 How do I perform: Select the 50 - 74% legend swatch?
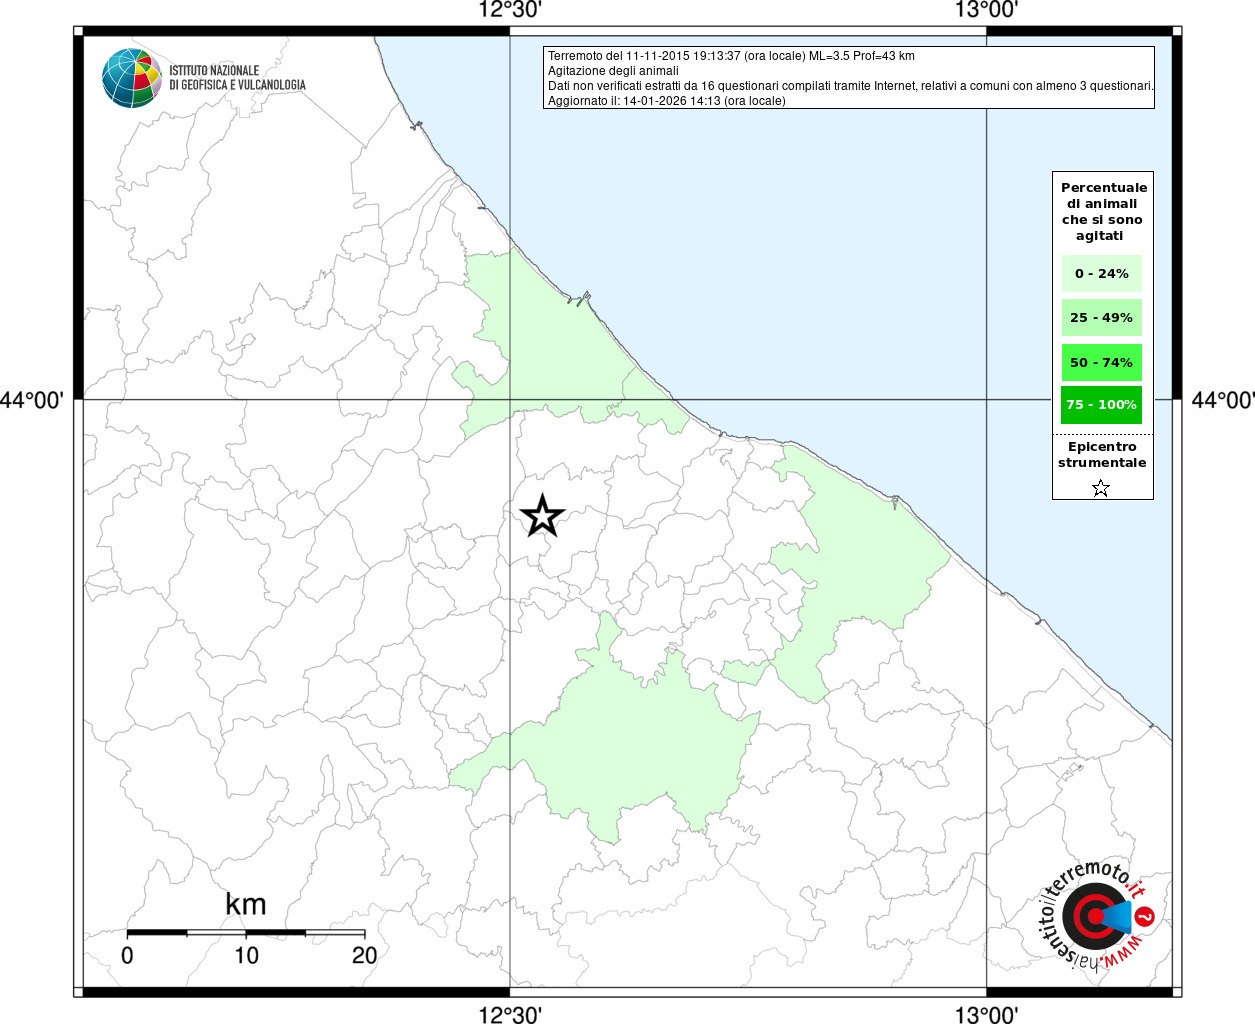[1101, 362]
